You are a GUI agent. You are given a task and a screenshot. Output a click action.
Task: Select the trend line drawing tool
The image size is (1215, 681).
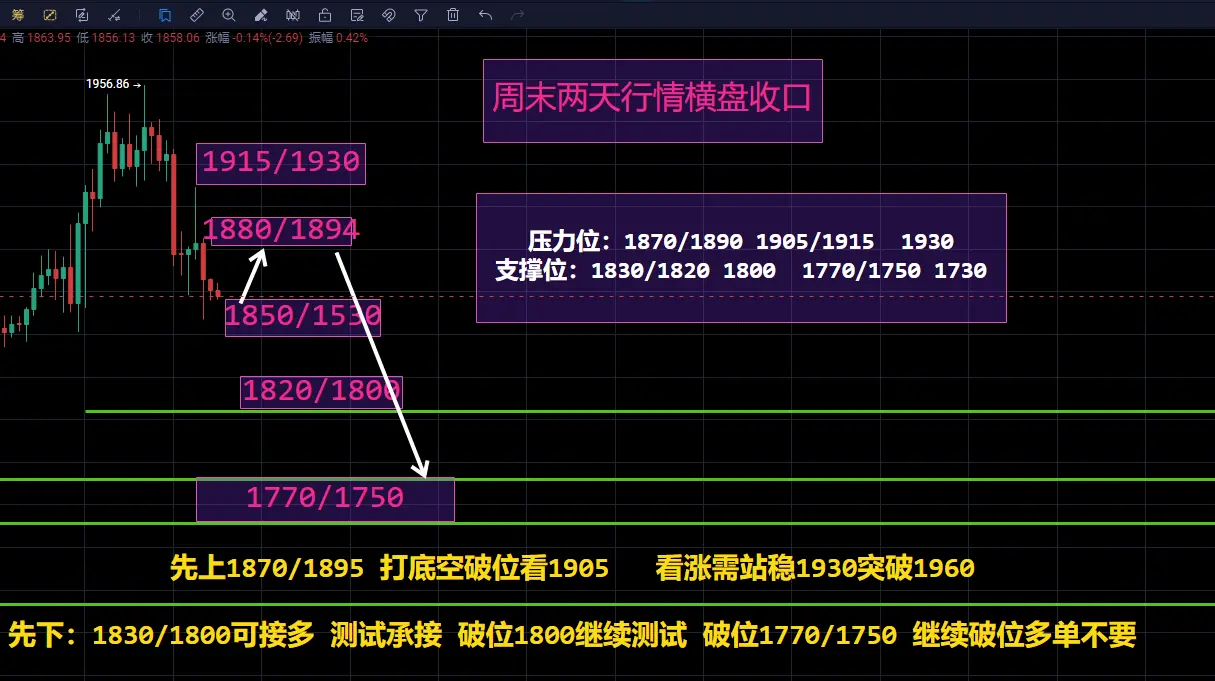(x=114, y=15)
